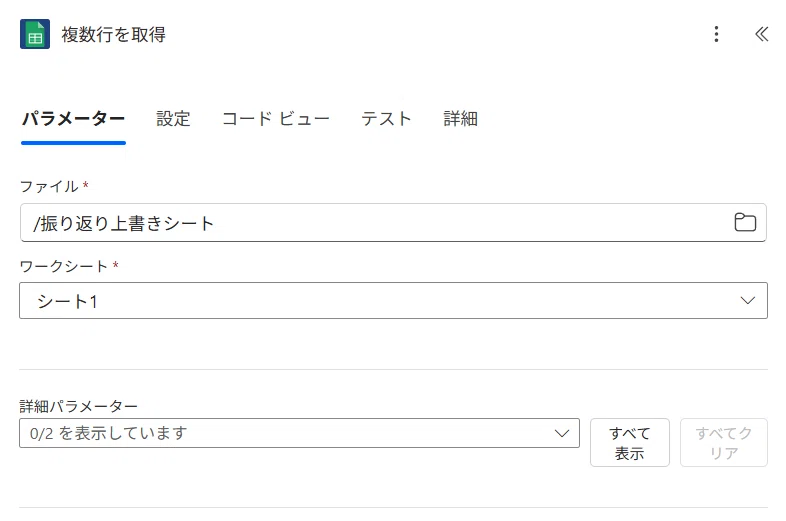Image resolution: width=786 pixels, height=521 pixels.
Task: Expand the worksheet list via its chevron arrow
Action: (x=747, y=300)
